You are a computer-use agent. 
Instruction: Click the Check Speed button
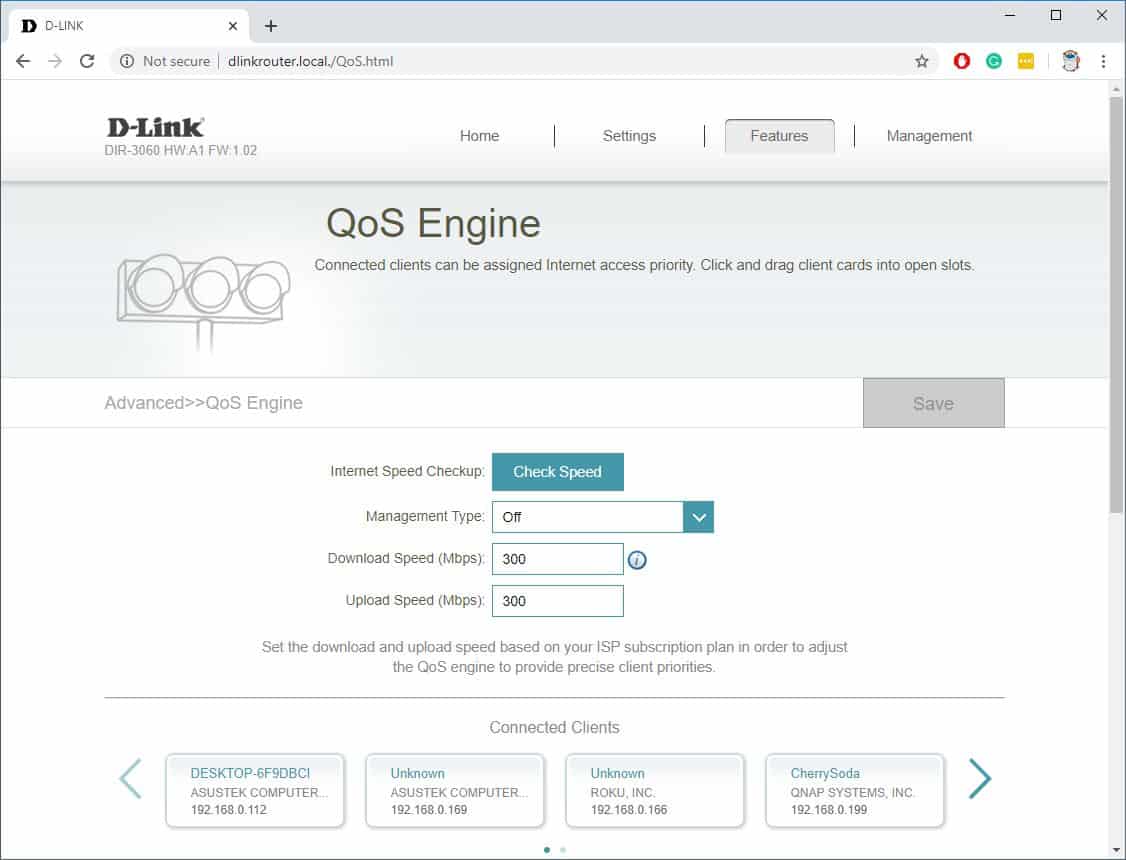[x=557, y=471]
